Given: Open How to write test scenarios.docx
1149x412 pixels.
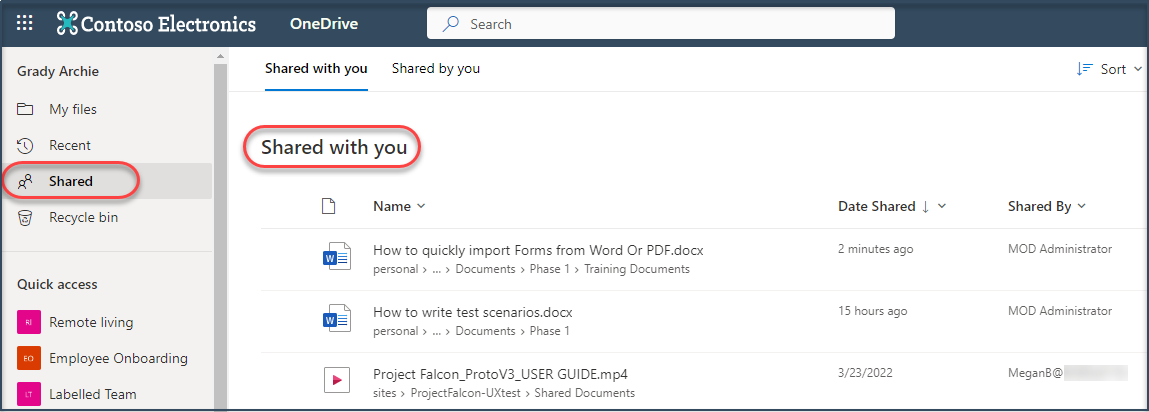Looking at the screenshot, I should [472, 312].
